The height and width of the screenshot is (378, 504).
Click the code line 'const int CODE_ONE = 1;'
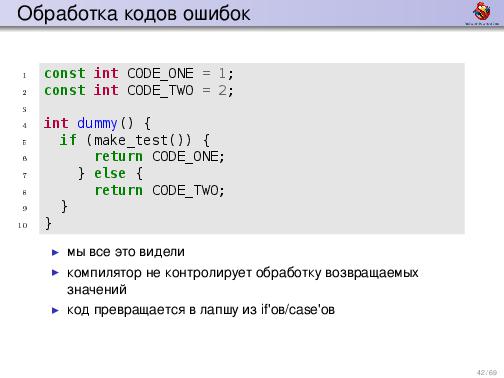pyautogui.click(x=139, y=74)
